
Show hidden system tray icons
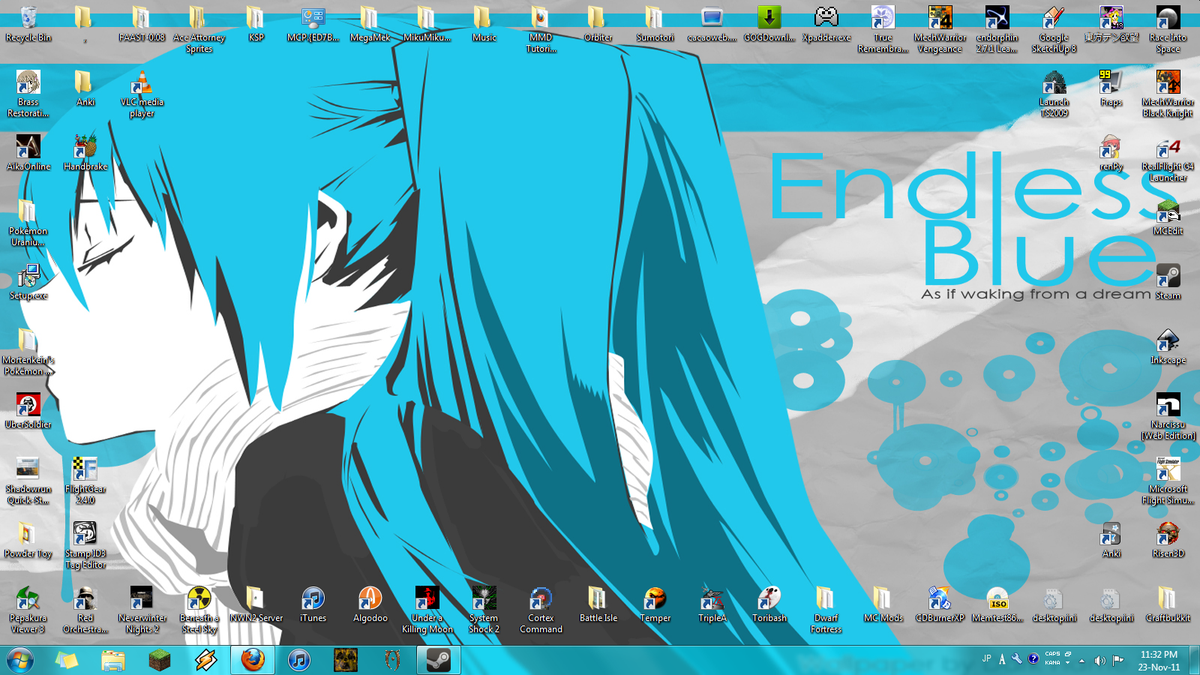[1082, 661]
